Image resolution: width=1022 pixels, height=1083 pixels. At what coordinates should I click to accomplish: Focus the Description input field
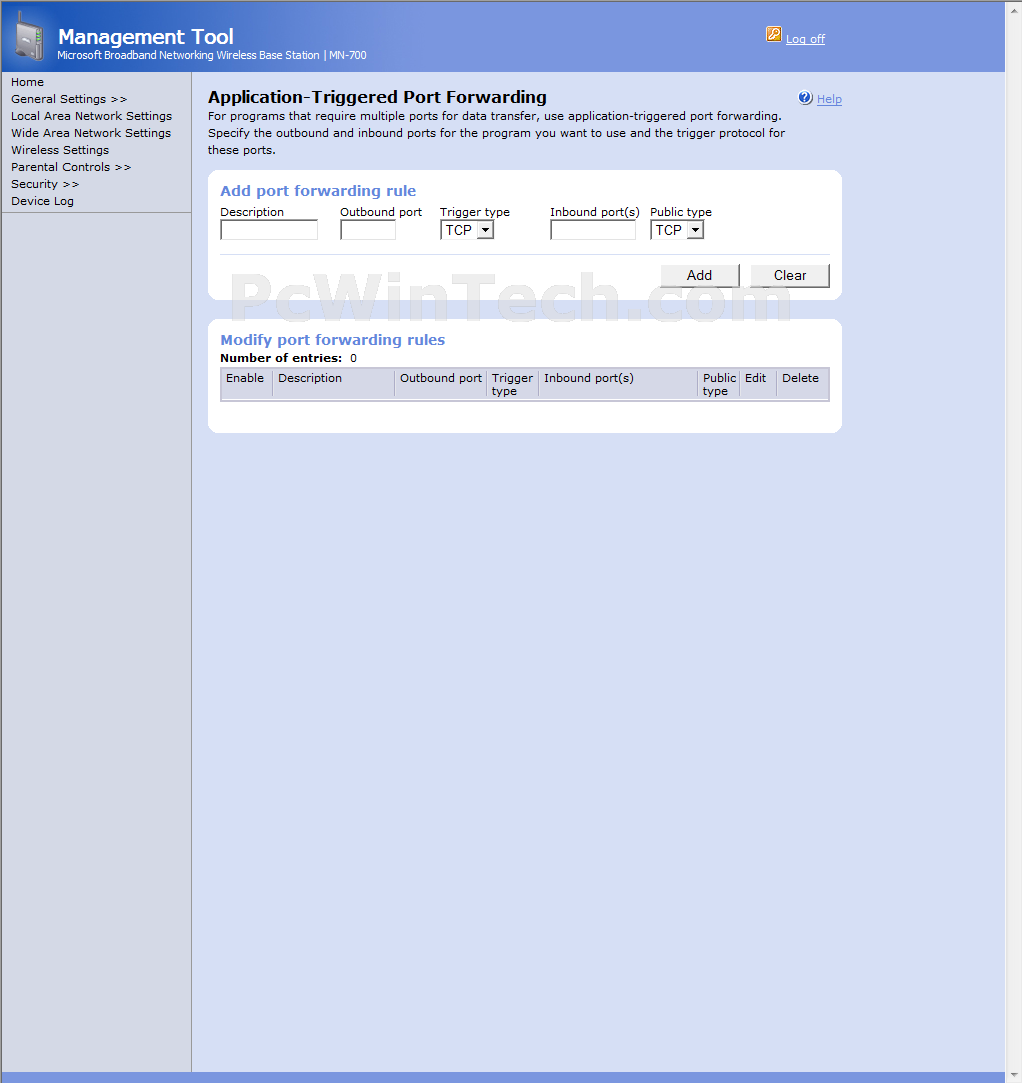(269, 230)
